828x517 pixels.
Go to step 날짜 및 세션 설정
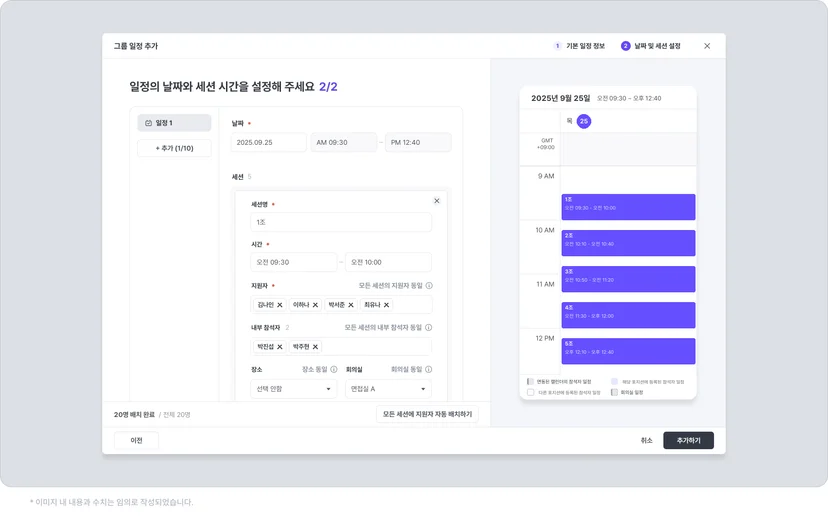pos(657,46)
